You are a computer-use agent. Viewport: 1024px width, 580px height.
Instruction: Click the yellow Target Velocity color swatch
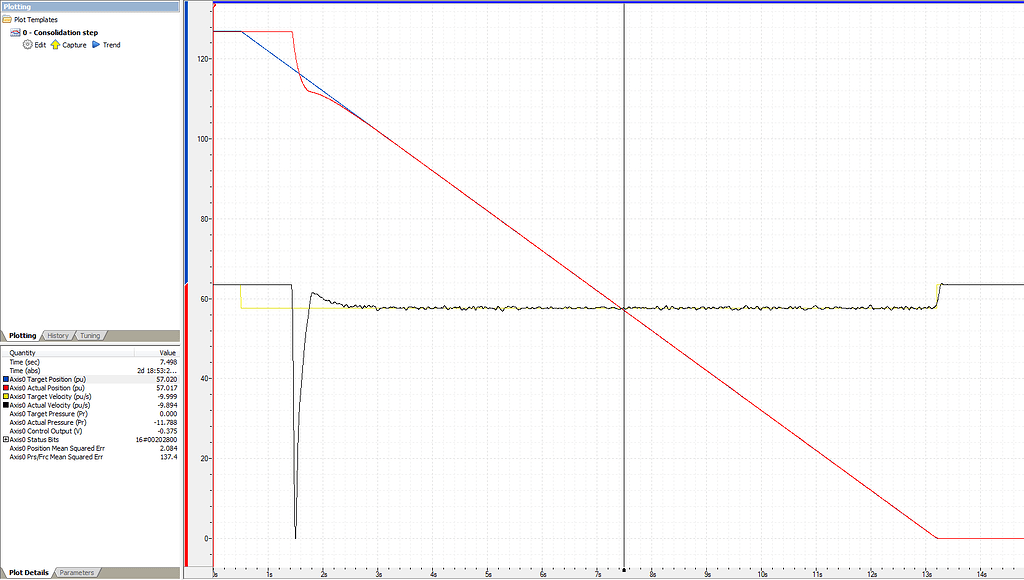point(6,397)
